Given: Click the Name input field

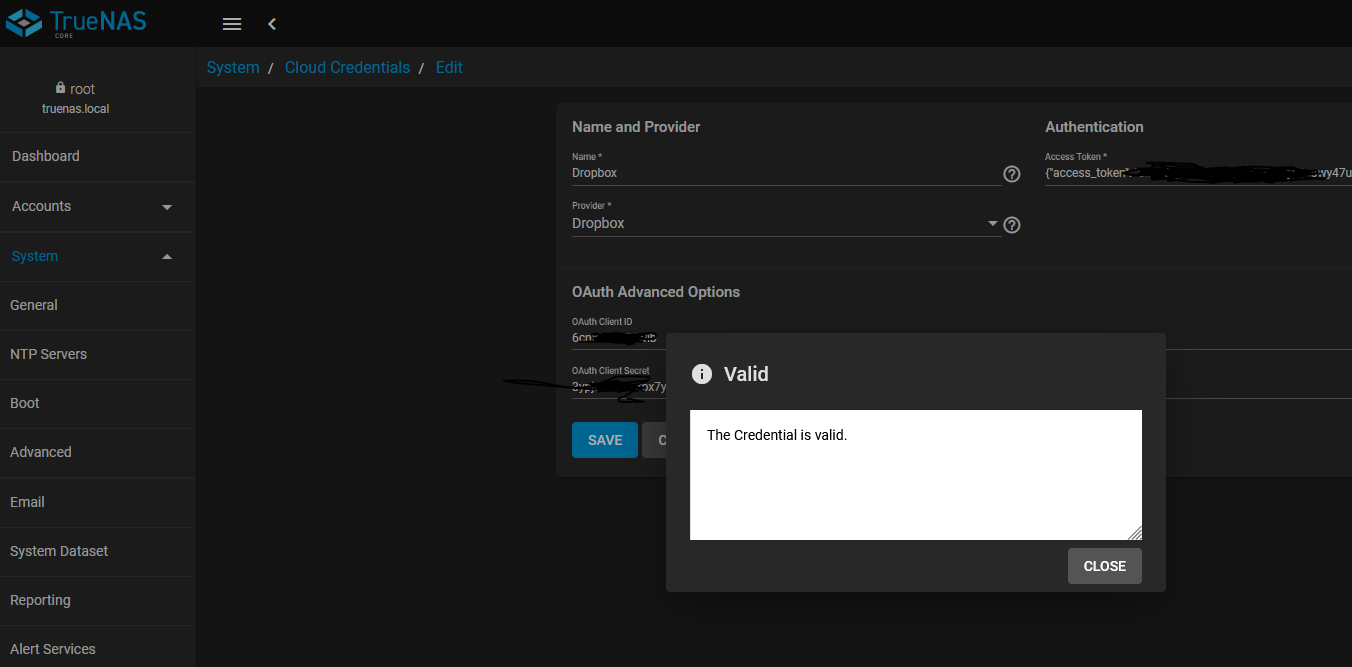Looking at the screenshot, I should tap(786, 174).
